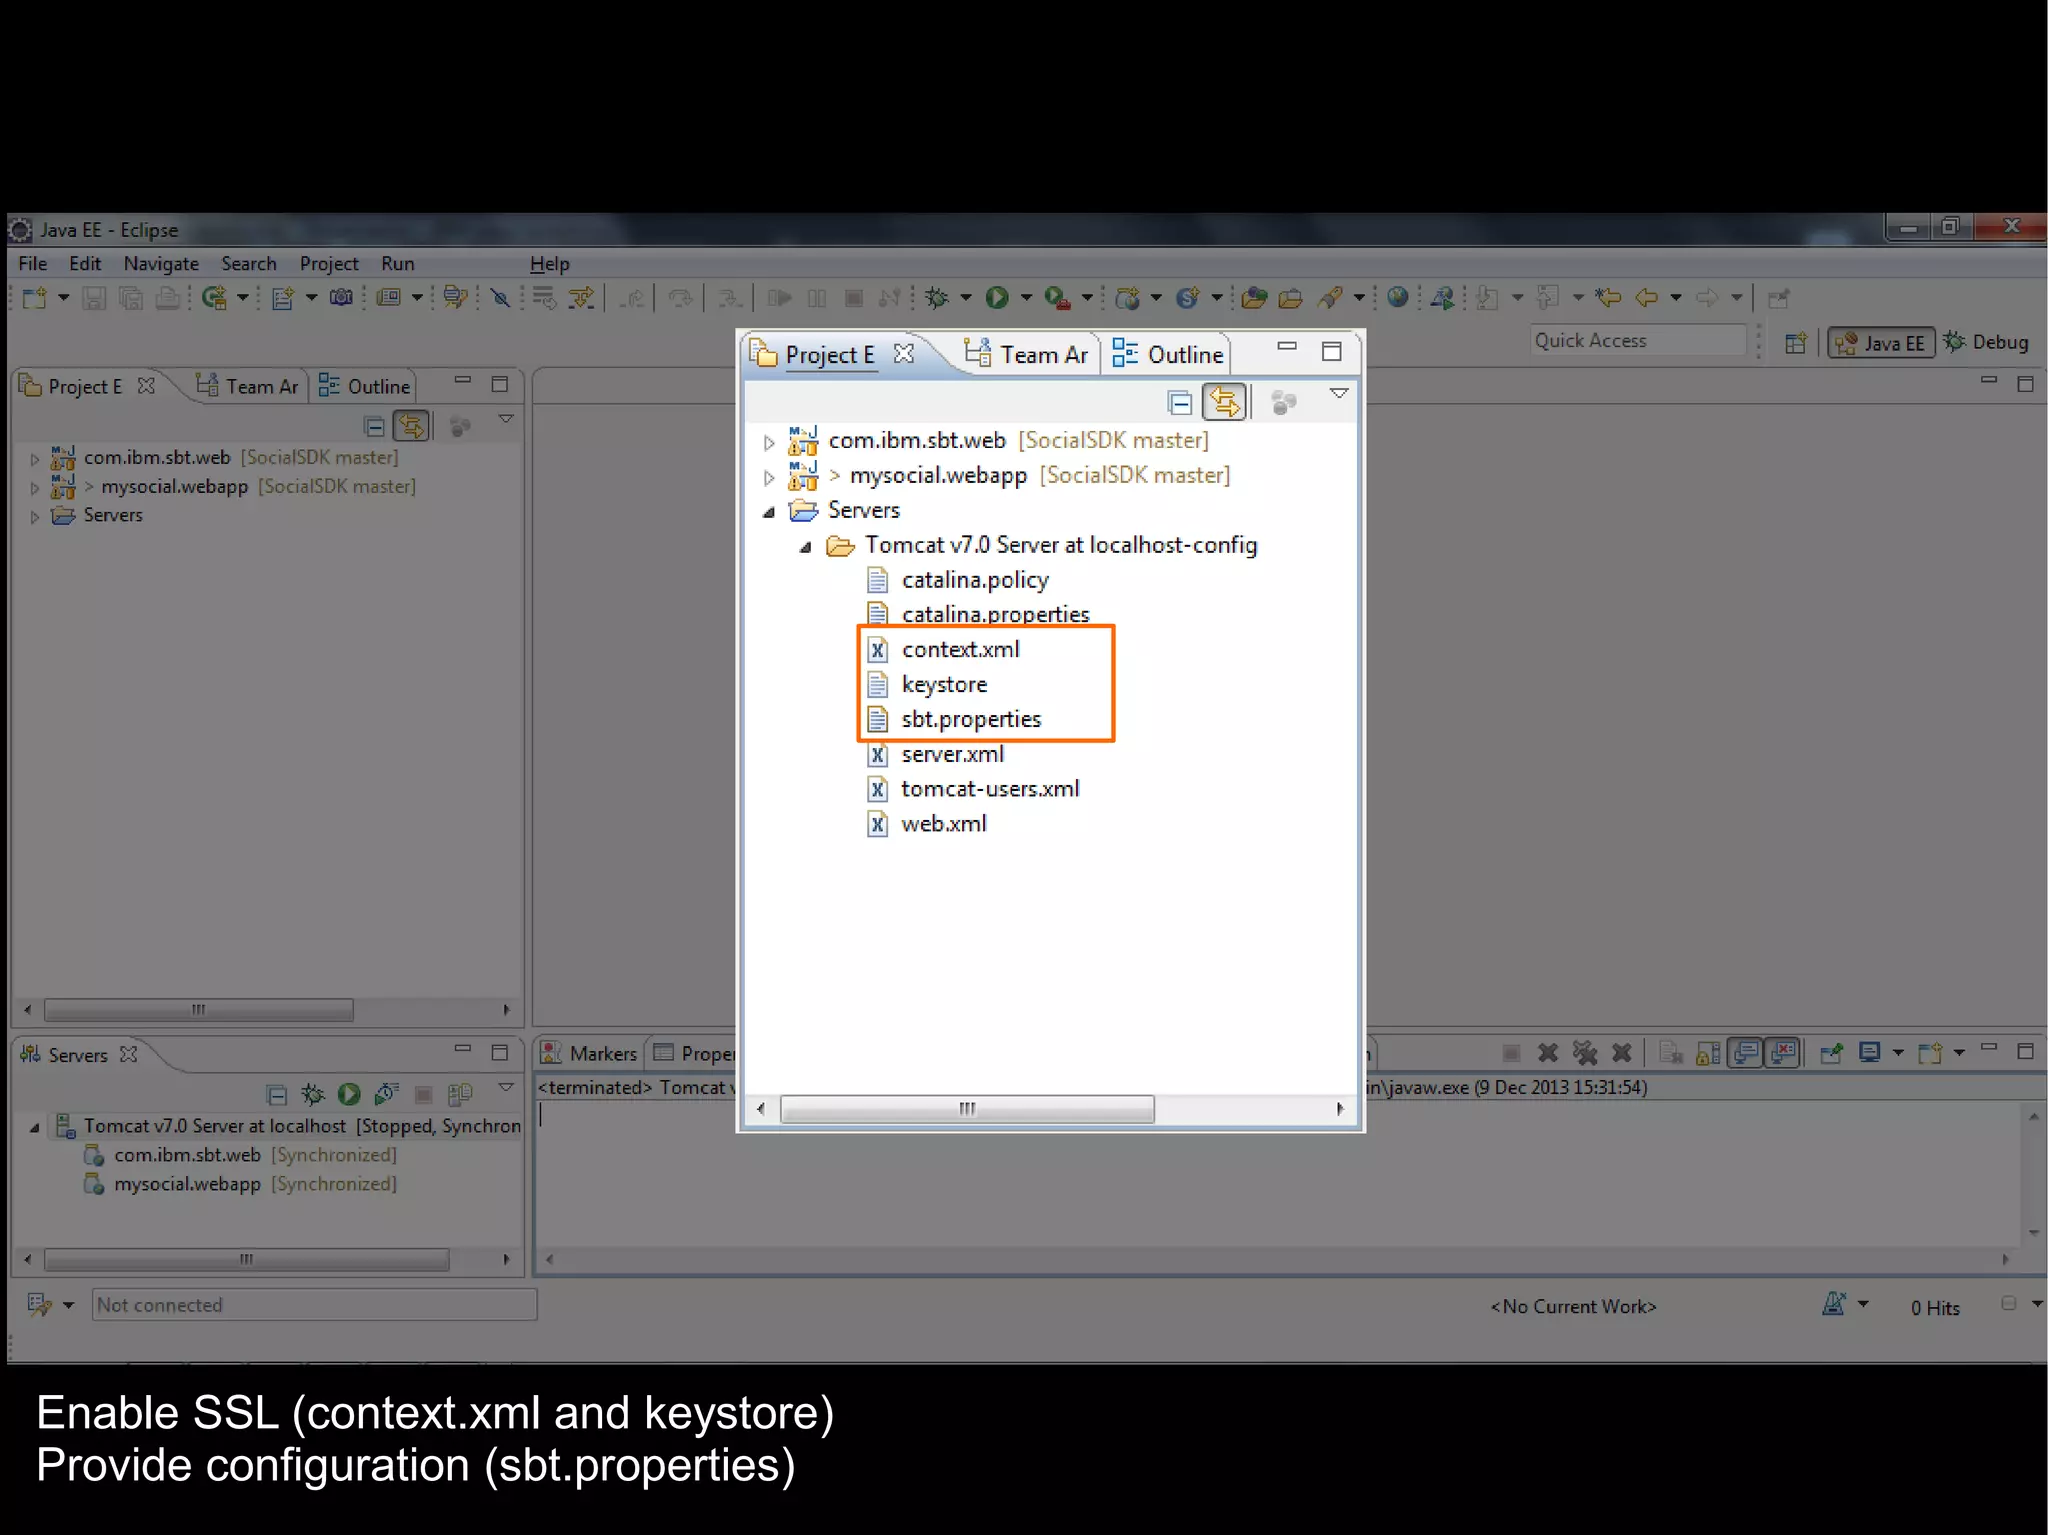Toggle Link with Editor in the enlarged panel

(x=1225, y=403)
